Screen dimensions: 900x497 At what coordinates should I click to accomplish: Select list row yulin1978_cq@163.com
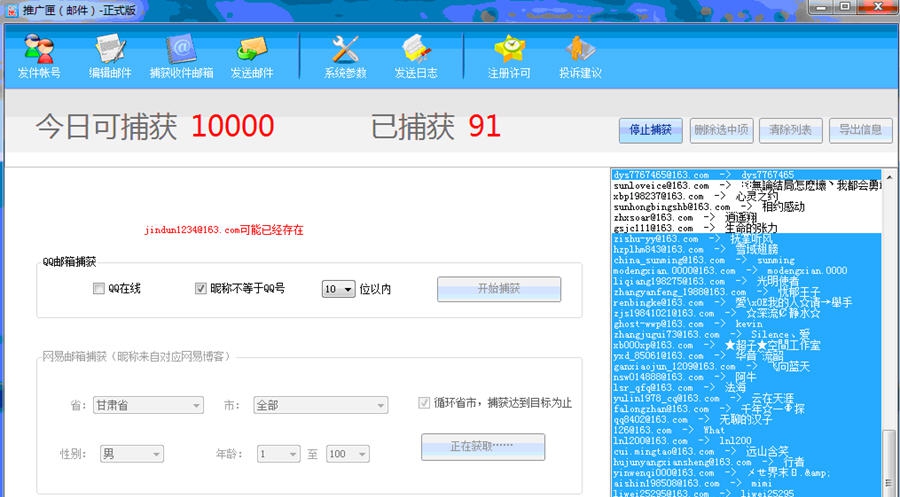click(x=746, y=398)
